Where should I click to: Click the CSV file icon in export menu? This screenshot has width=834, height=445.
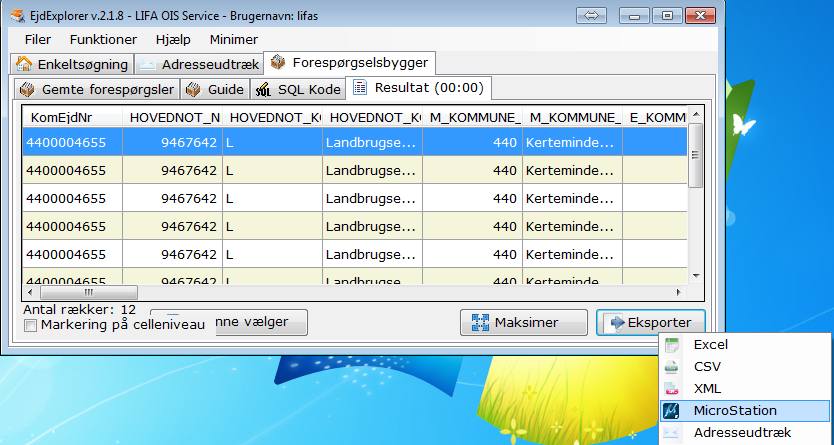672,366
